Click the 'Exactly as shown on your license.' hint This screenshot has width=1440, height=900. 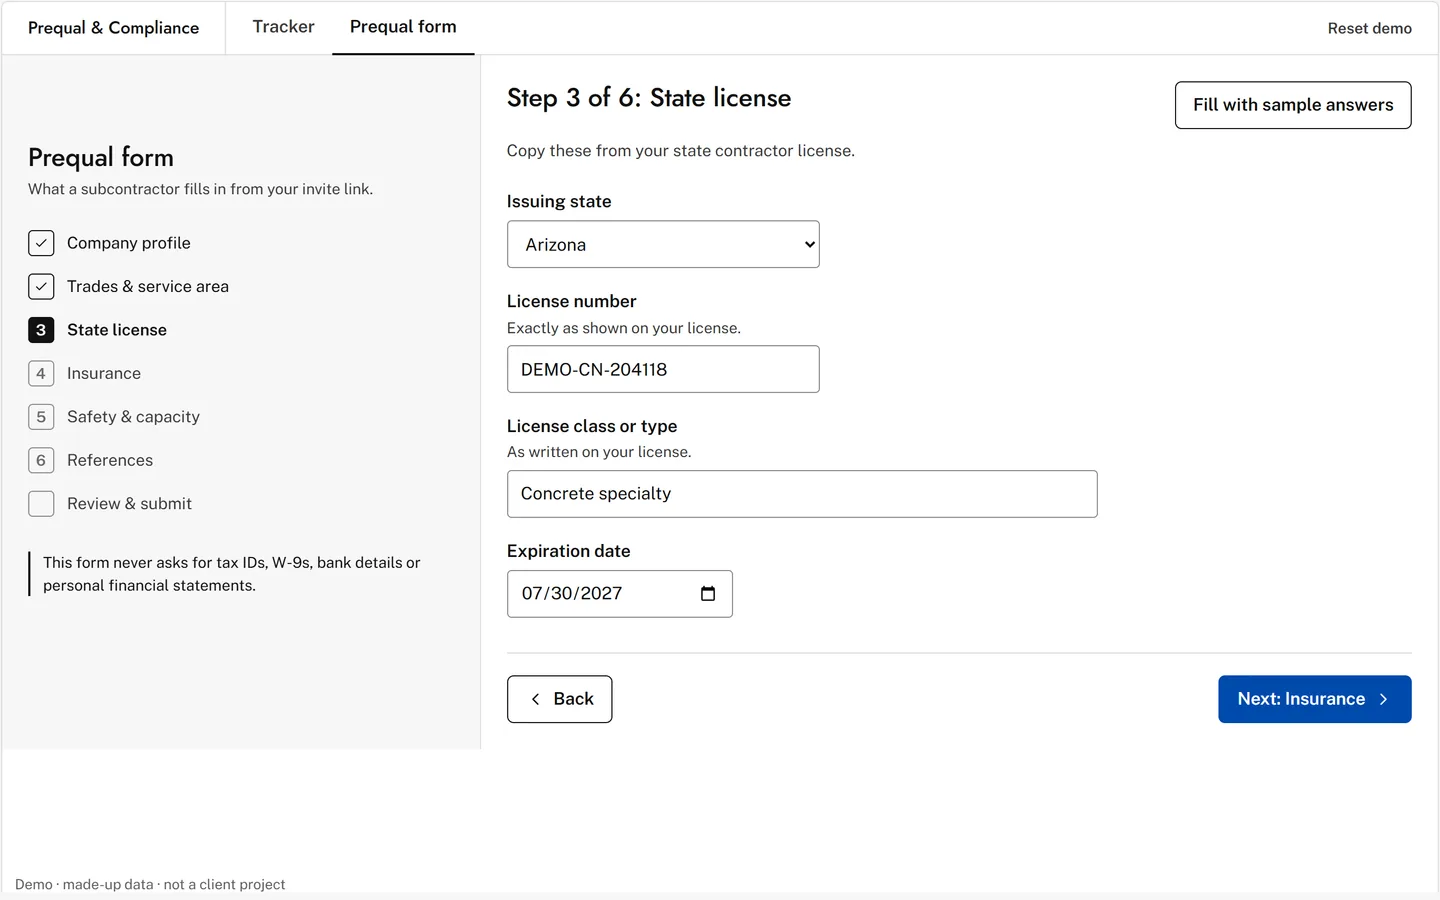click(x=624, y=328)
